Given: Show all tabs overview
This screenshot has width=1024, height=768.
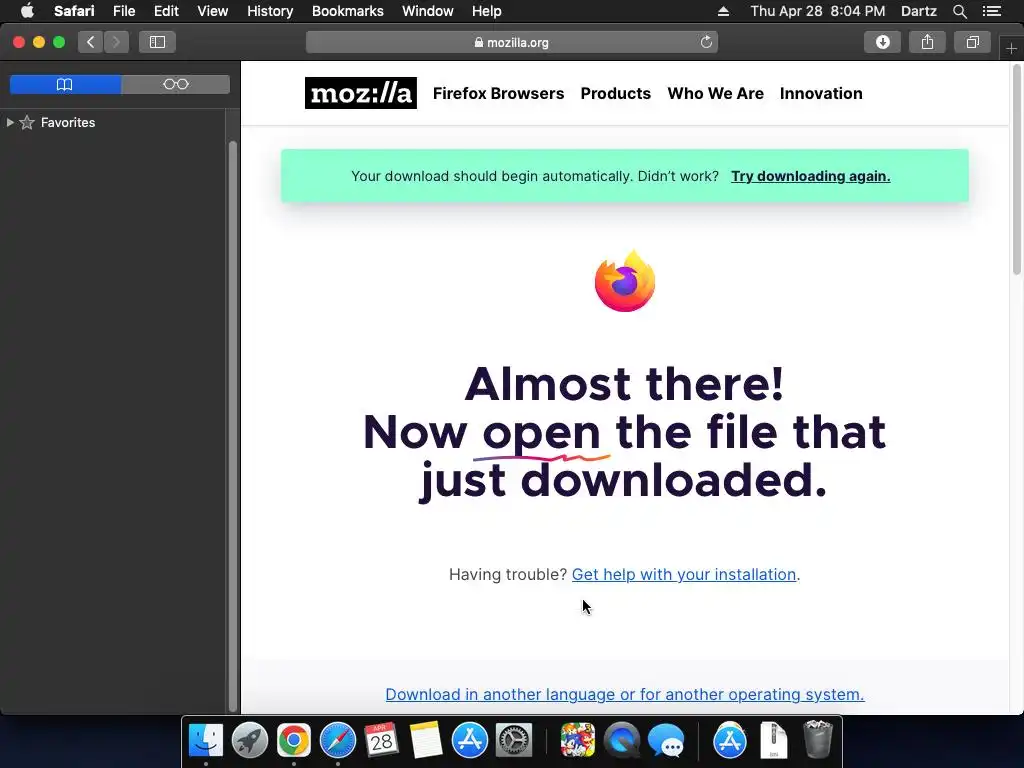Looking at the screenshot, I should pos(972,42).
